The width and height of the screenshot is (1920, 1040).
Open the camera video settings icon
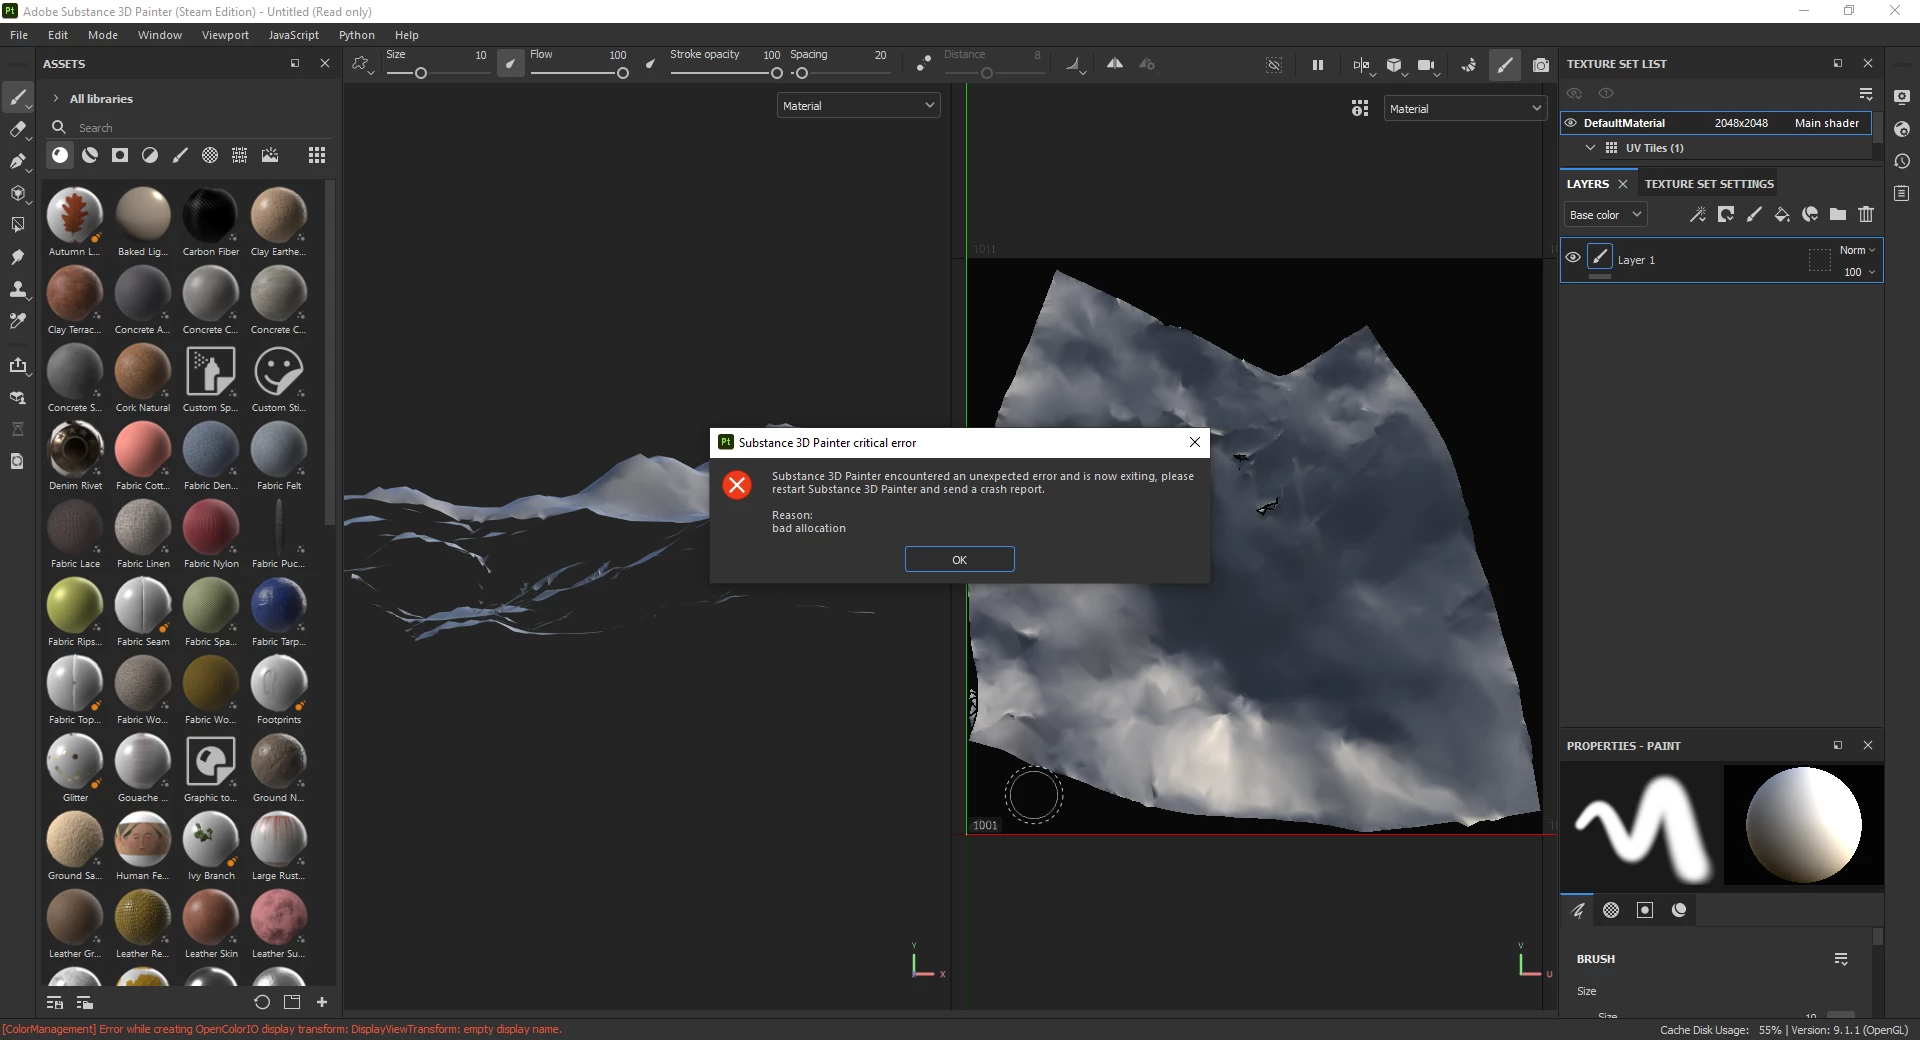[1427, 65]
